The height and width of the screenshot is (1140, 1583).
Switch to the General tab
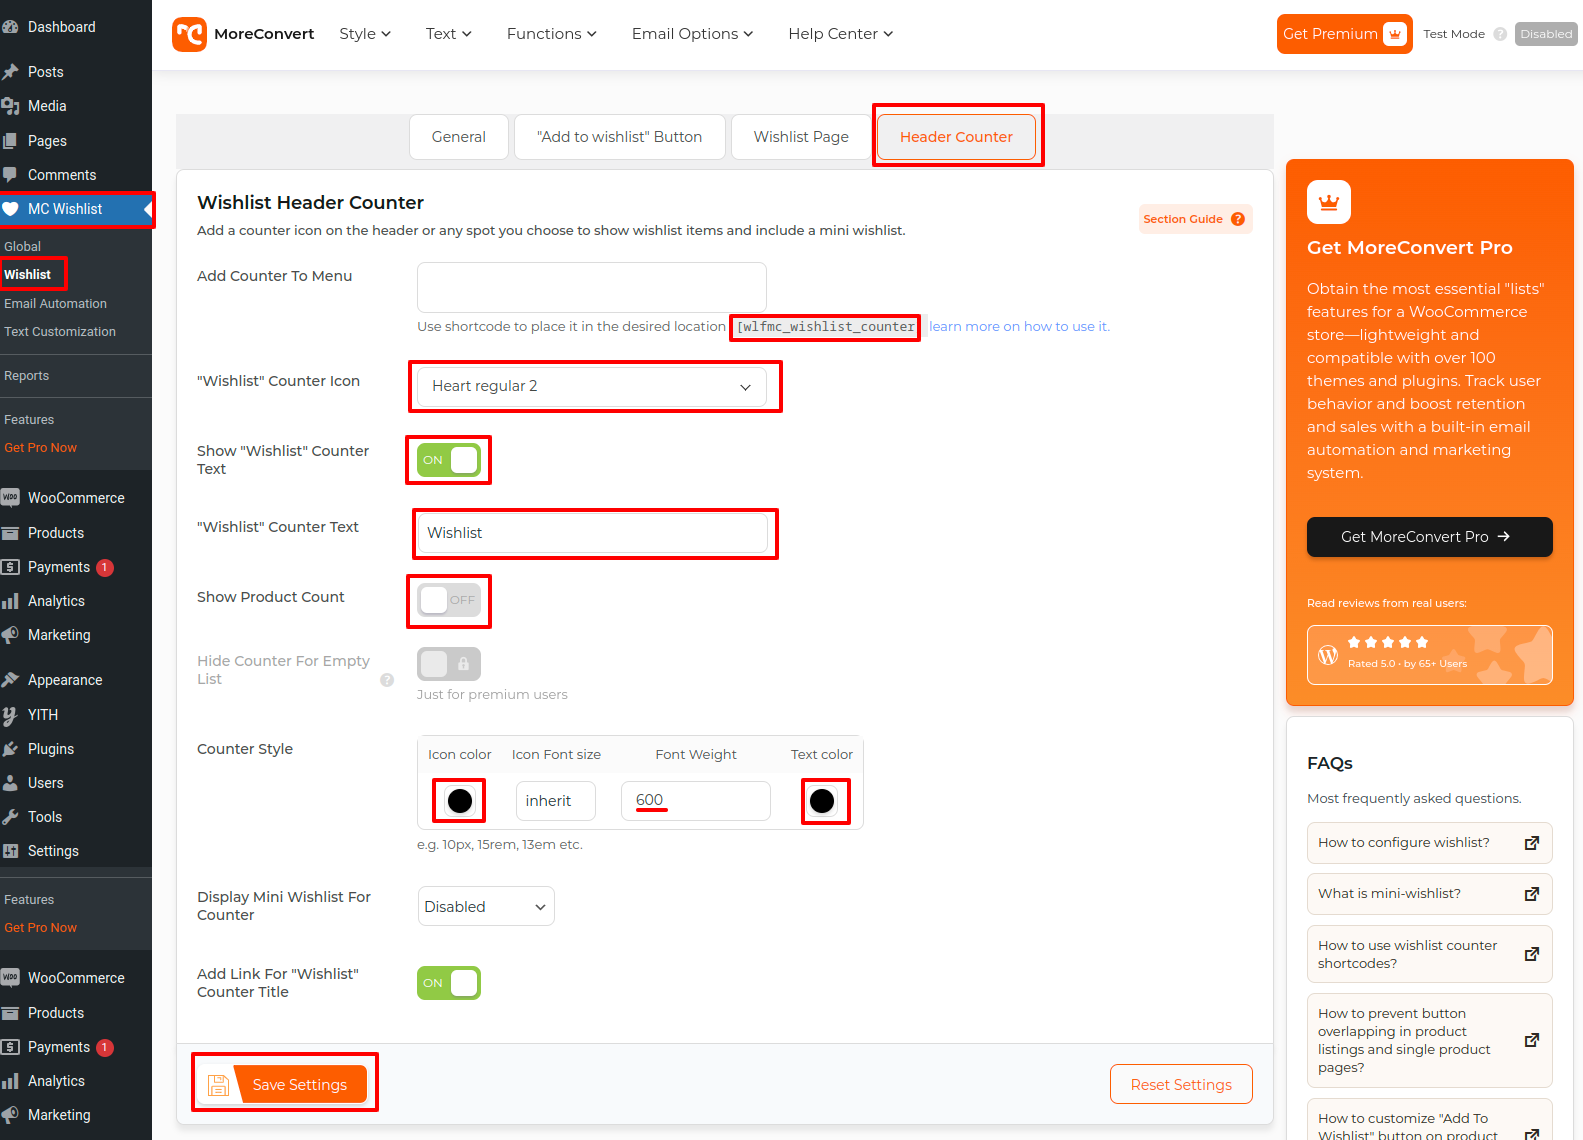[459, 137]
